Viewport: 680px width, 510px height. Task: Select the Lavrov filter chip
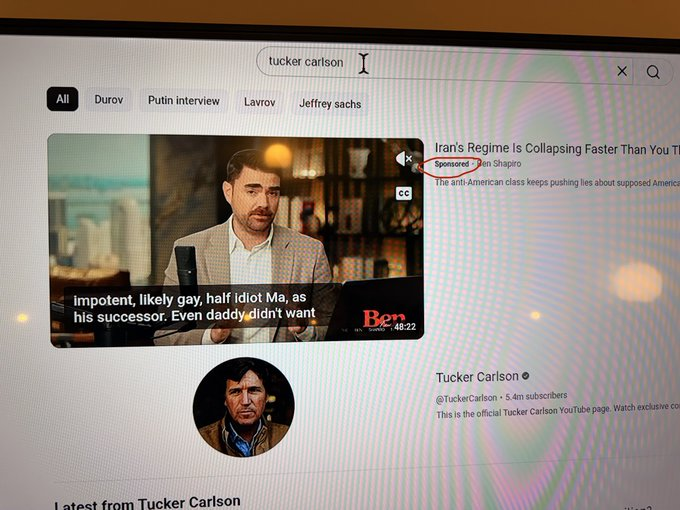pos(259,102)
